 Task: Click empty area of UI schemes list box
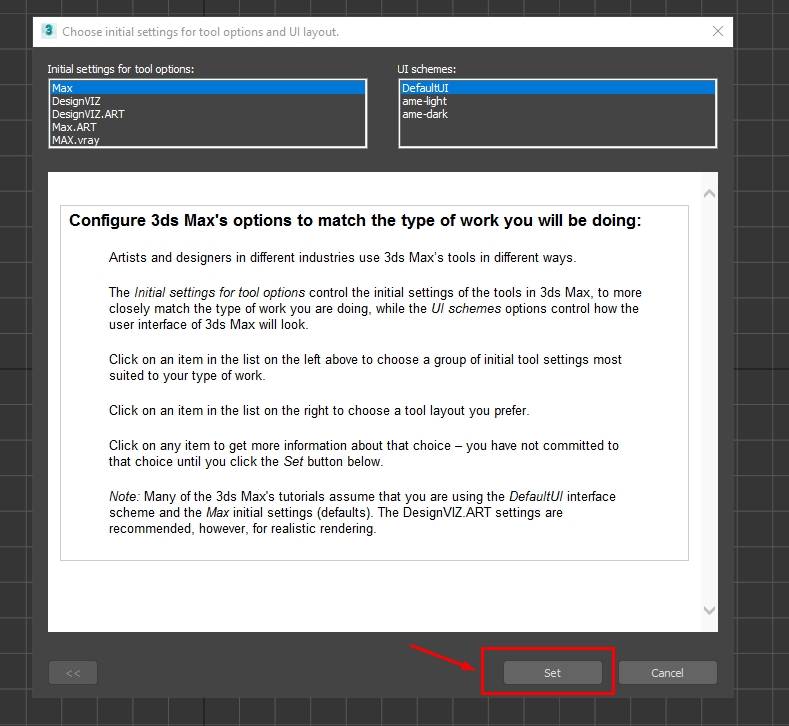pos(557,133)
